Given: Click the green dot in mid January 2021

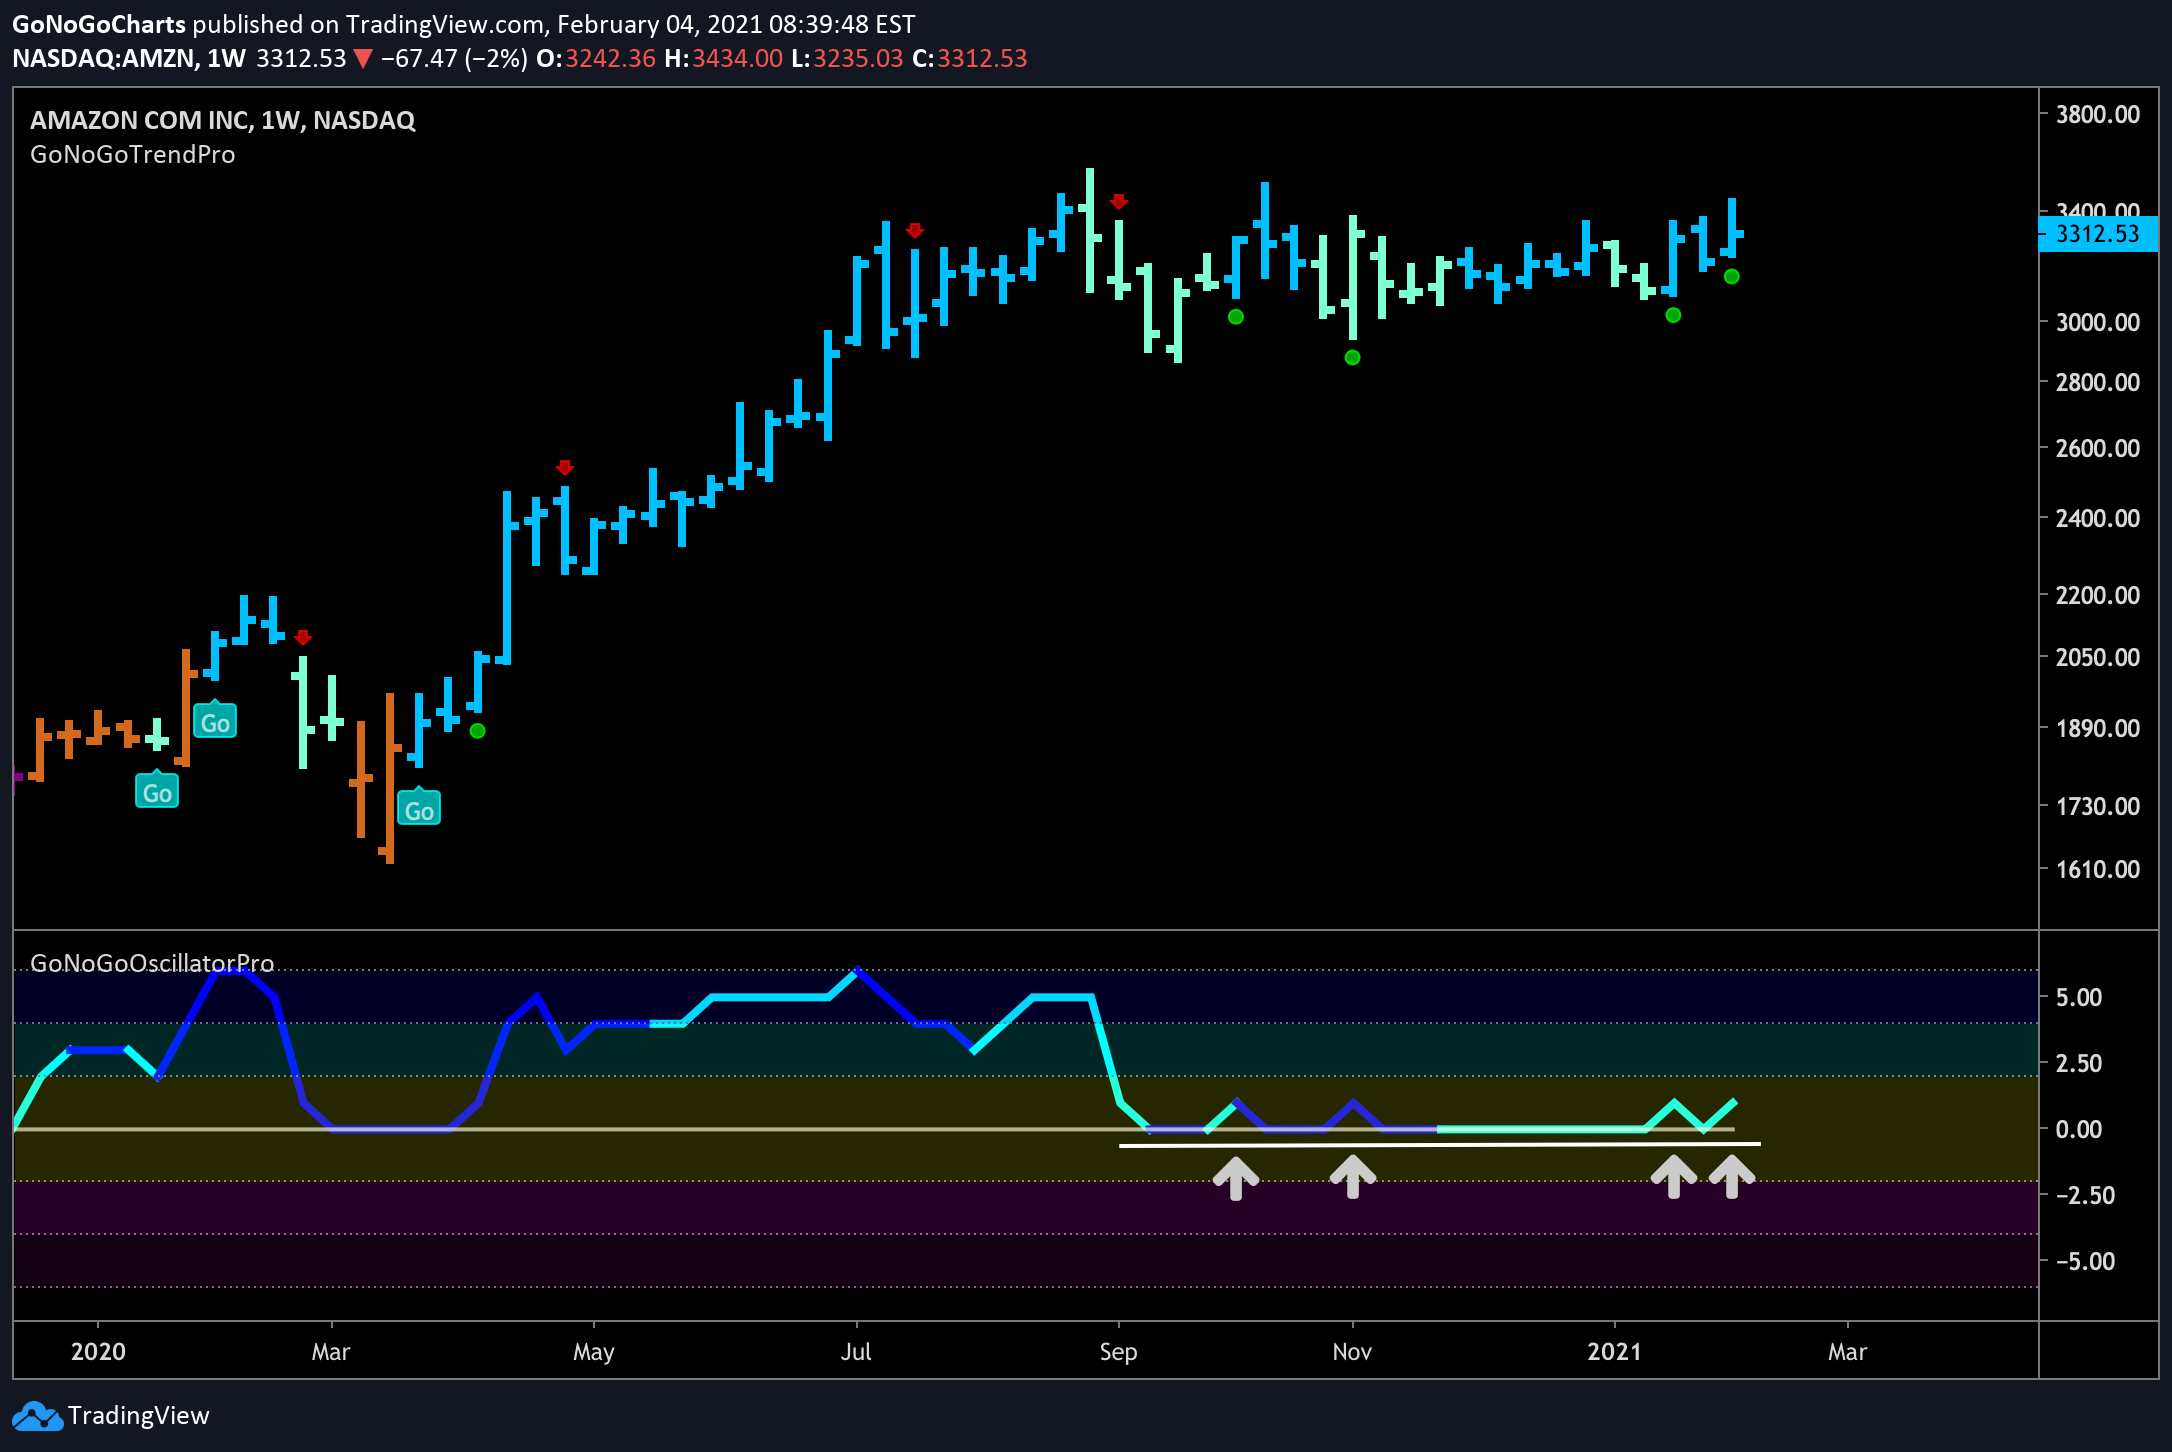Looking at the screenshot, I should tap(1673, 315).
